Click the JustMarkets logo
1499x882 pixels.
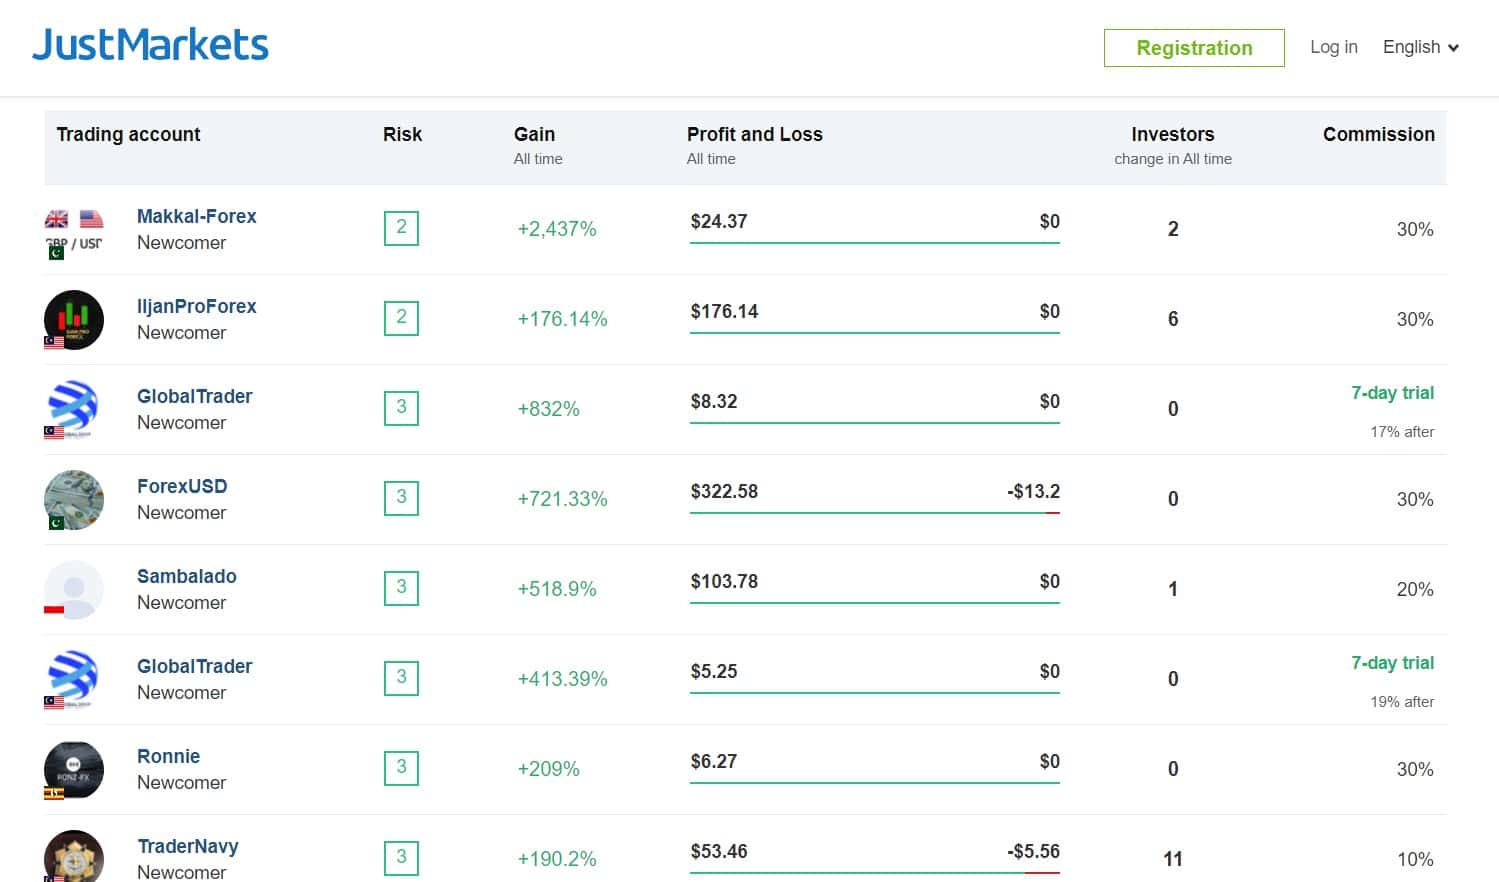(150, 45)
